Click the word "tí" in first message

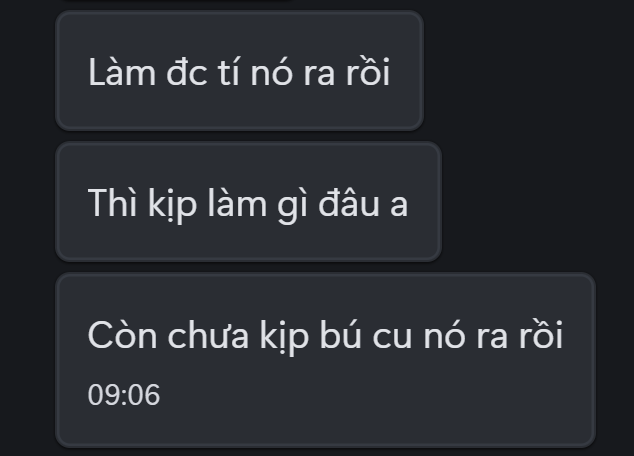click(229, 72)
